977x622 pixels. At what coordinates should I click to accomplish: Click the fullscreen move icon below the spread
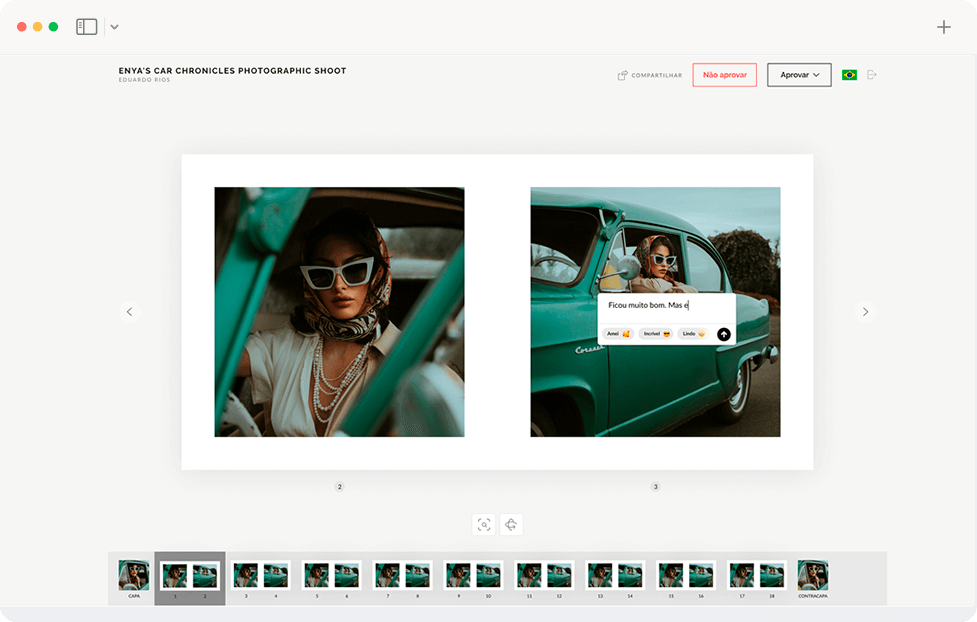click(511, 525)
